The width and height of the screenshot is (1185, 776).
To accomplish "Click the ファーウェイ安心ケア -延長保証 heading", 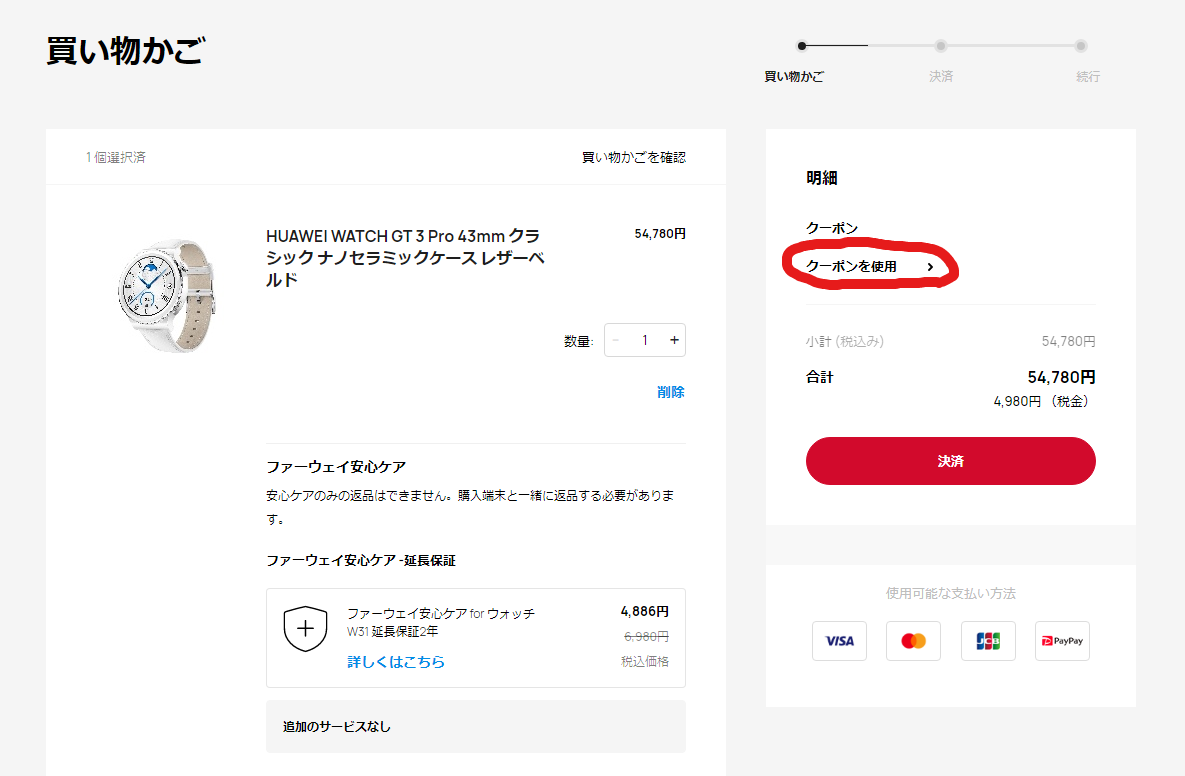I will pyautogui.click(x=360, y=561).
